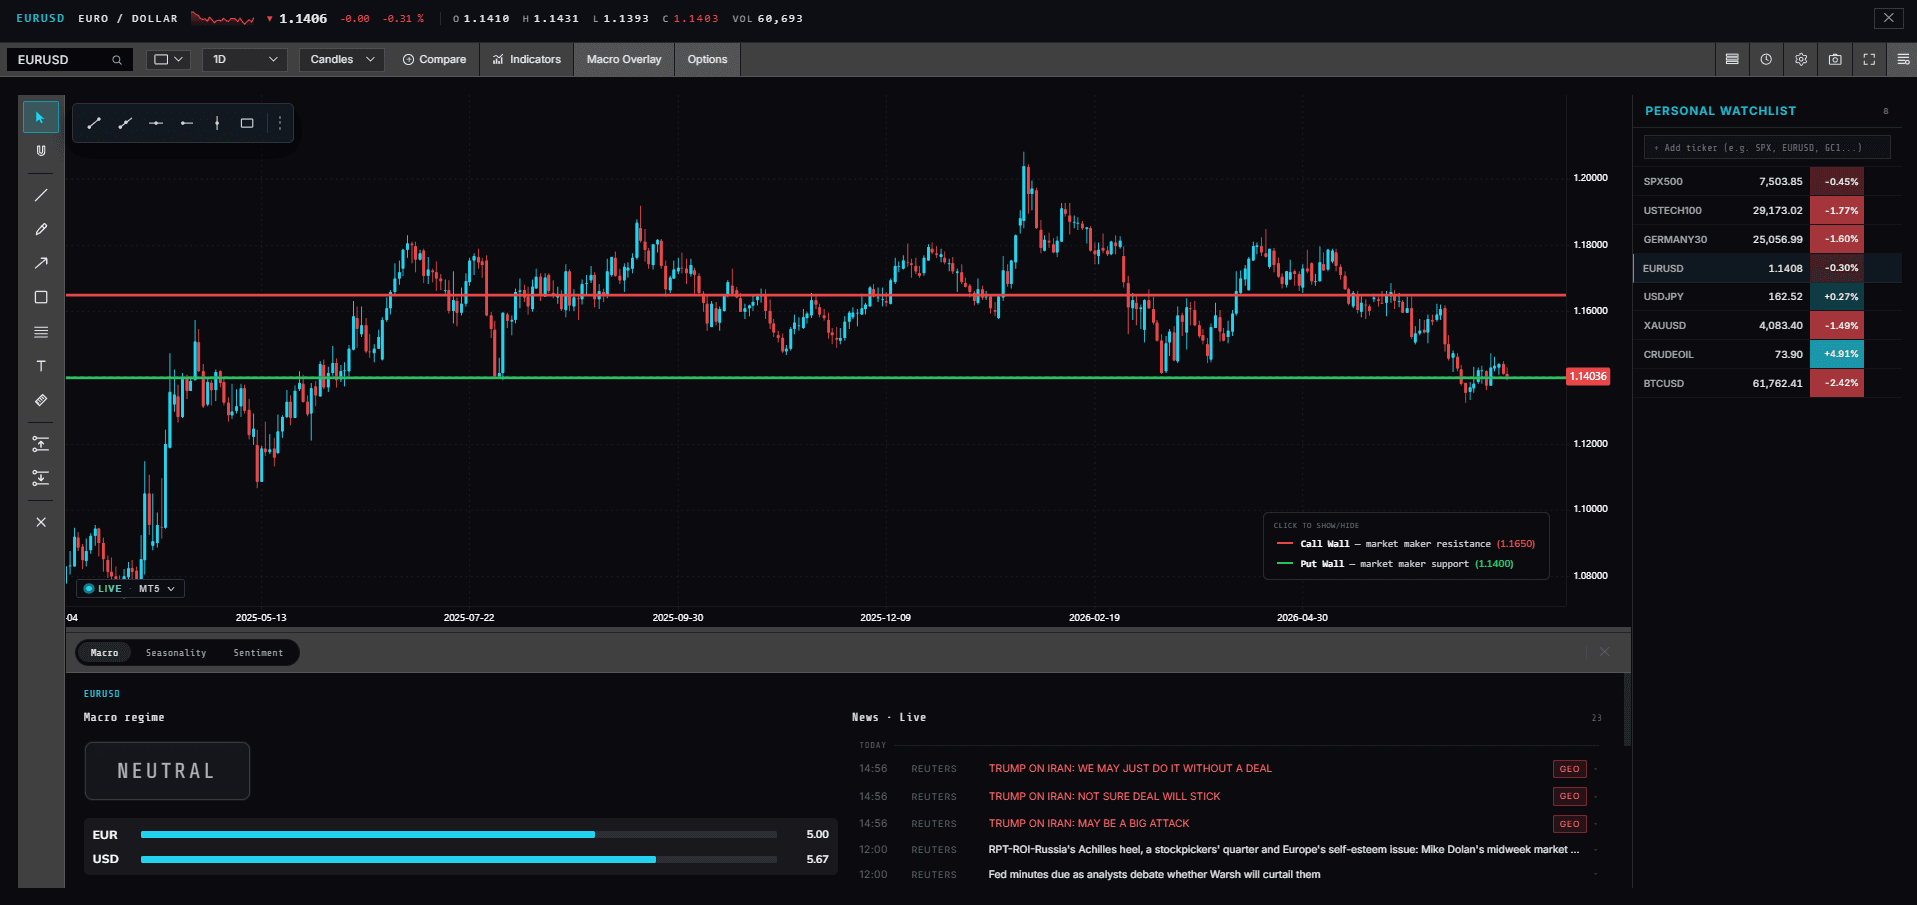This screenshot has width=1917, height=905.
Task: Open chart settings gear icon
Action: point(1801,59)
